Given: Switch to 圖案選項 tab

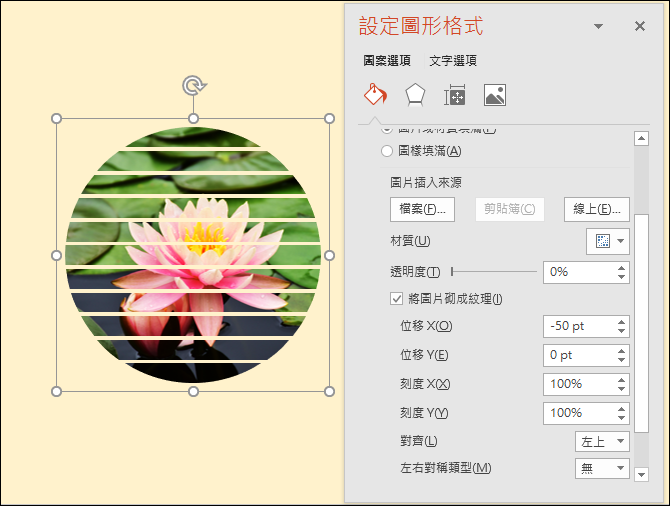Looking at the screenshot, I should (x=387, y=61).
